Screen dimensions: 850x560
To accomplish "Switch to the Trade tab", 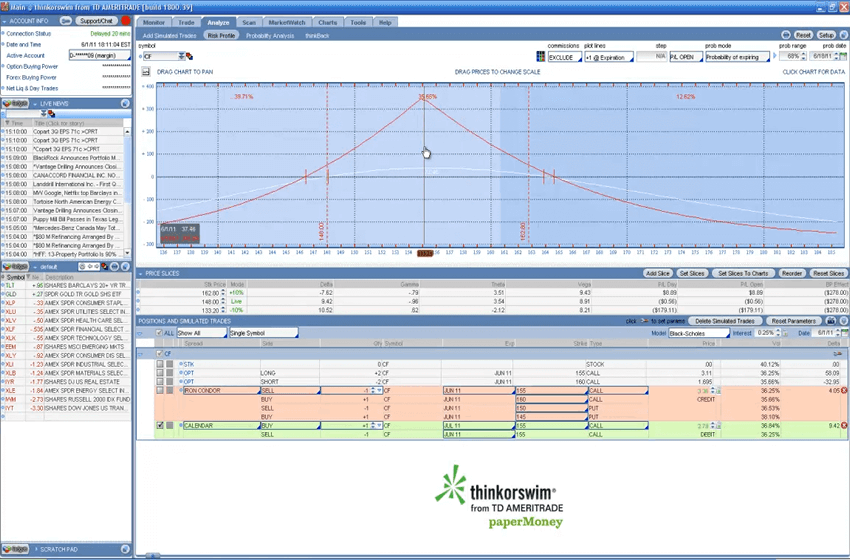I will point(186,23).
